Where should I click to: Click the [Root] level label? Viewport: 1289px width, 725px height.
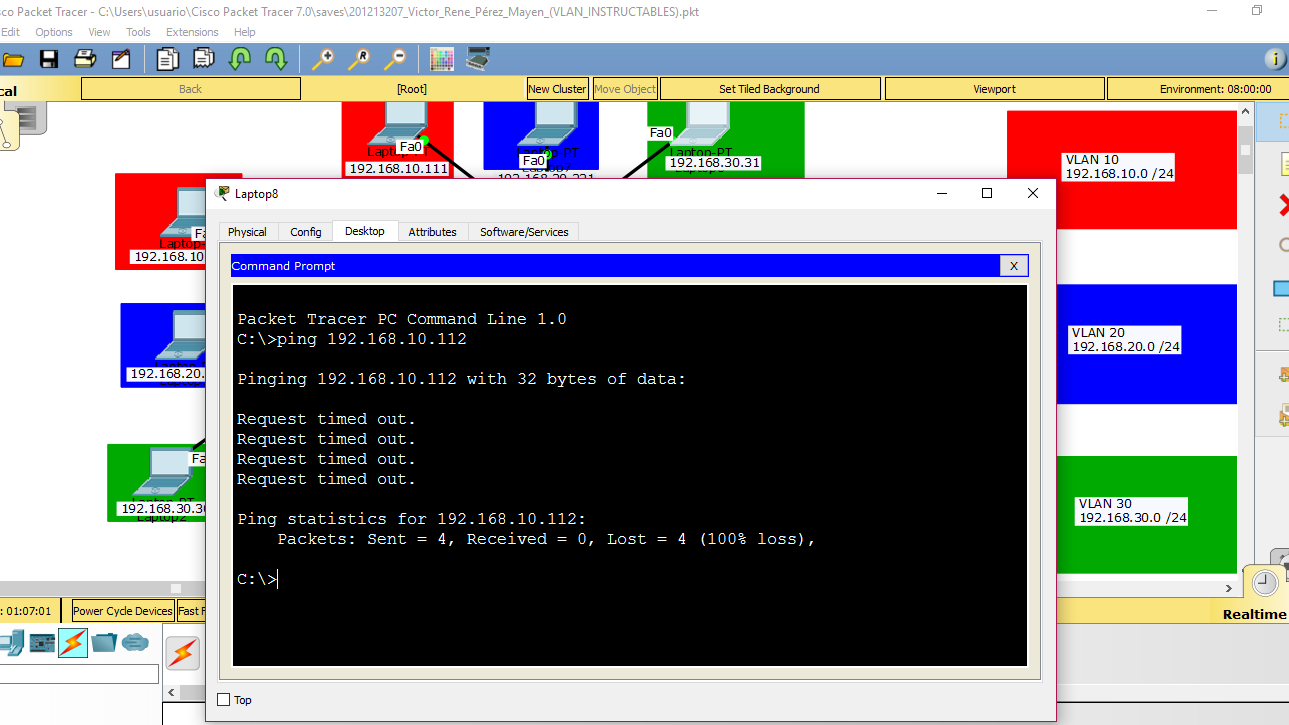click(412, 89)
